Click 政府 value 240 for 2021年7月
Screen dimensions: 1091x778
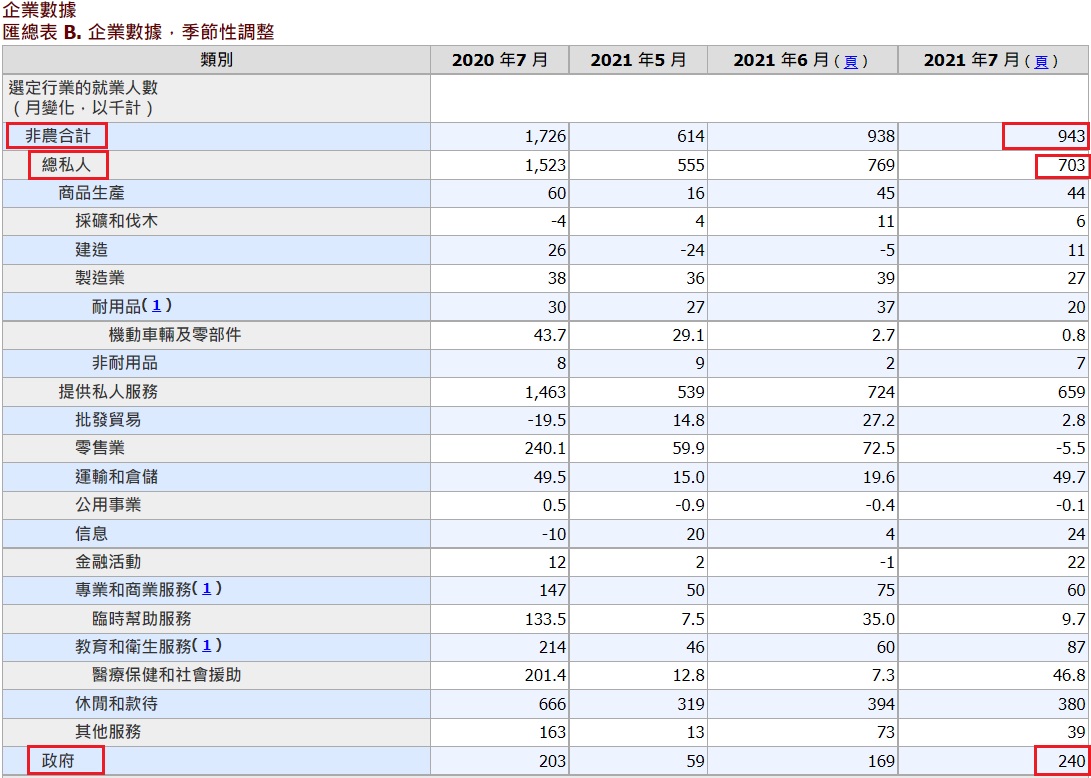coord(1073,761)
